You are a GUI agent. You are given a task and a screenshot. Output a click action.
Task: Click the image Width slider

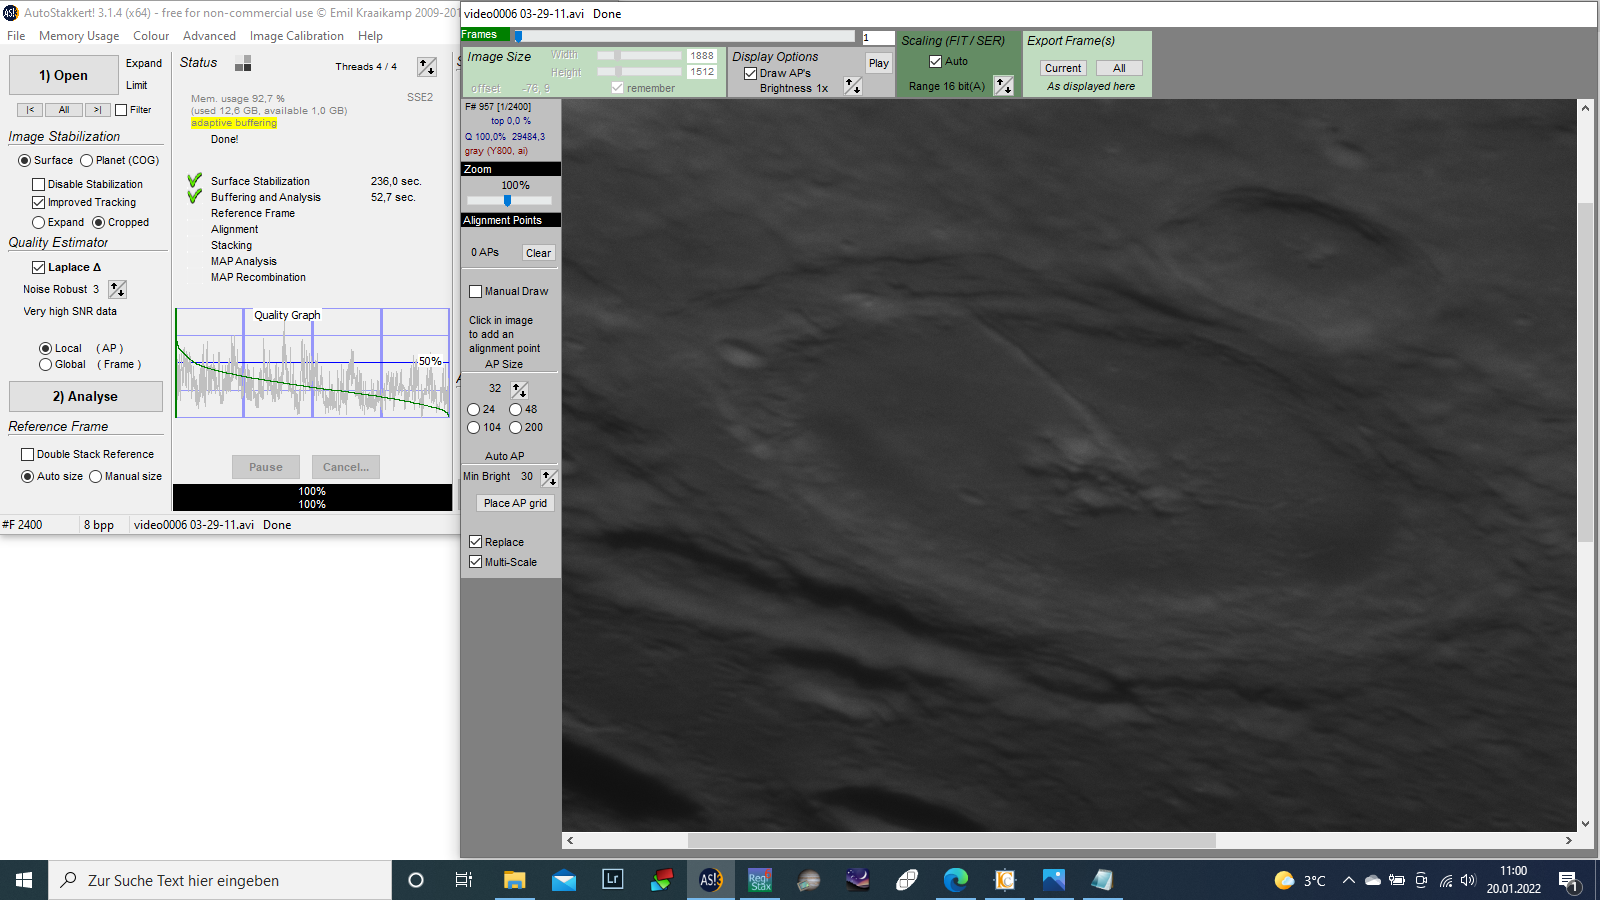pos(640,56)
